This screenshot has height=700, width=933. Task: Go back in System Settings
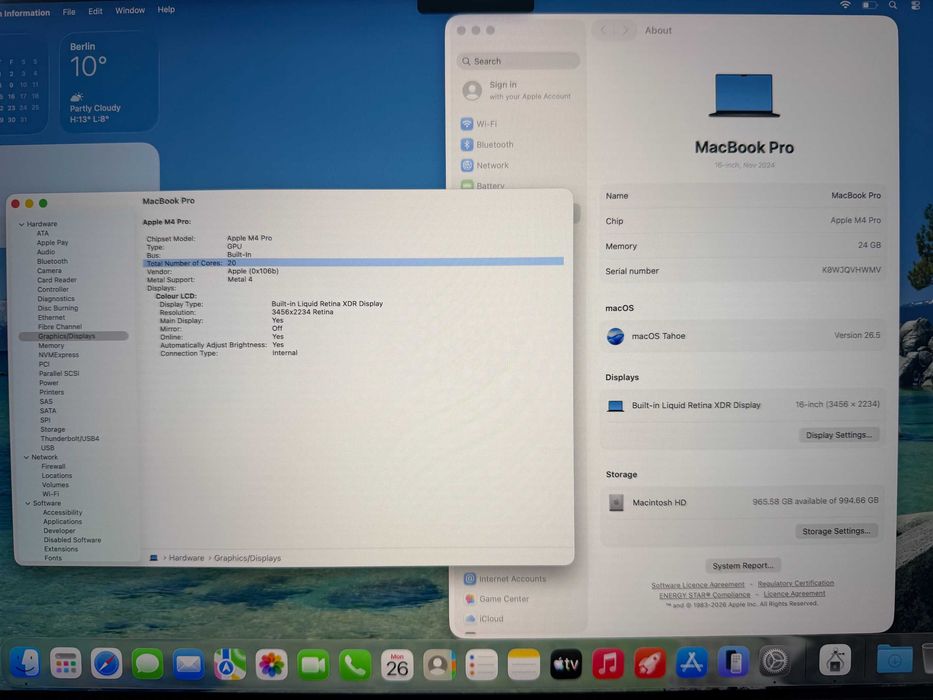click(x=605, y=30)
